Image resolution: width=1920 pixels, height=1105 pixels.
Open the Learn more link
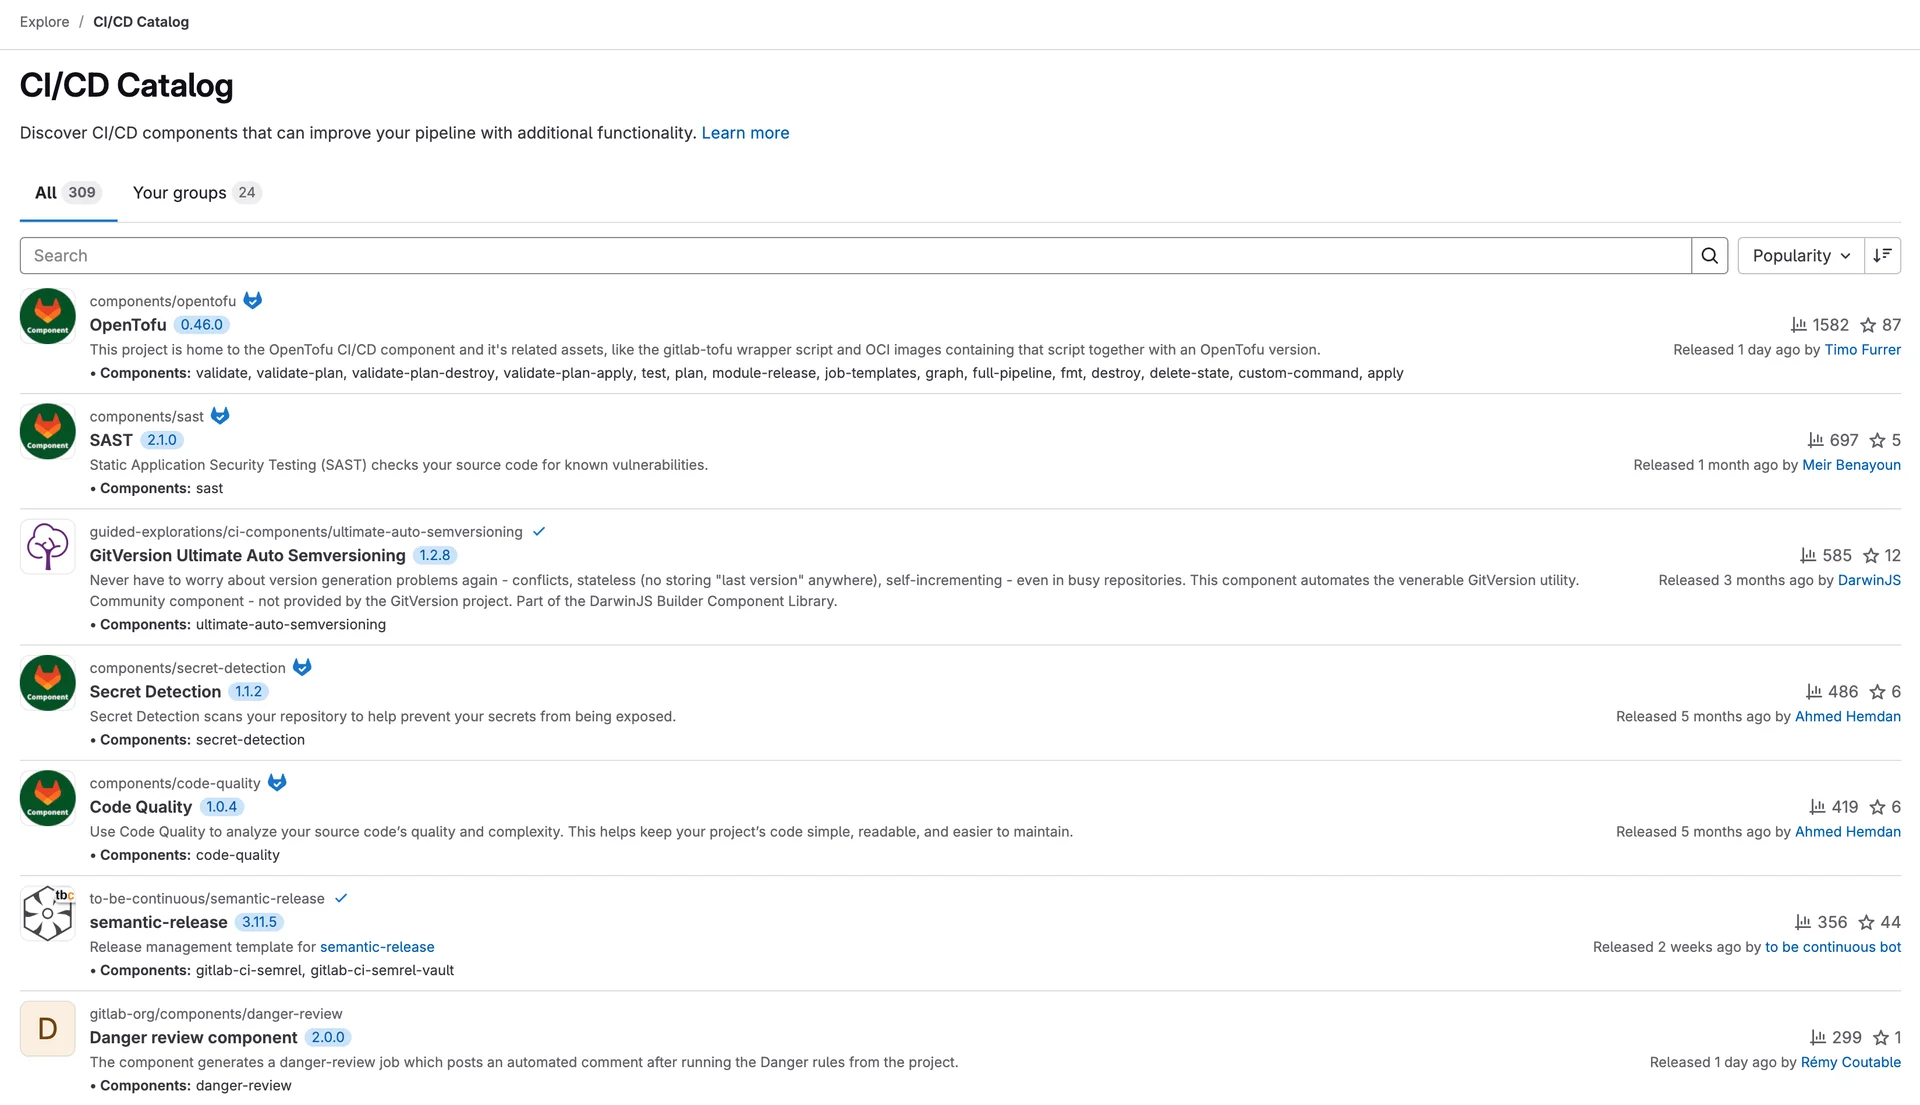point(745,133)
